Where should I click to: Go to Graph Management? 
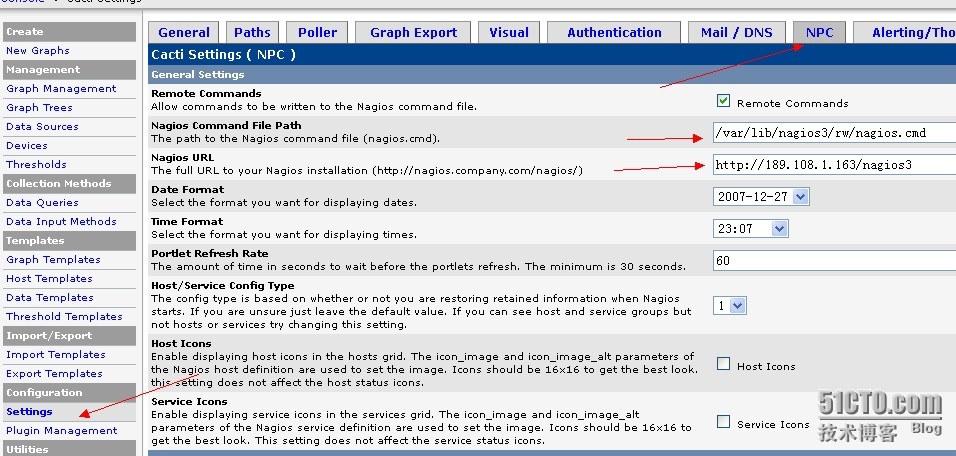61,88
